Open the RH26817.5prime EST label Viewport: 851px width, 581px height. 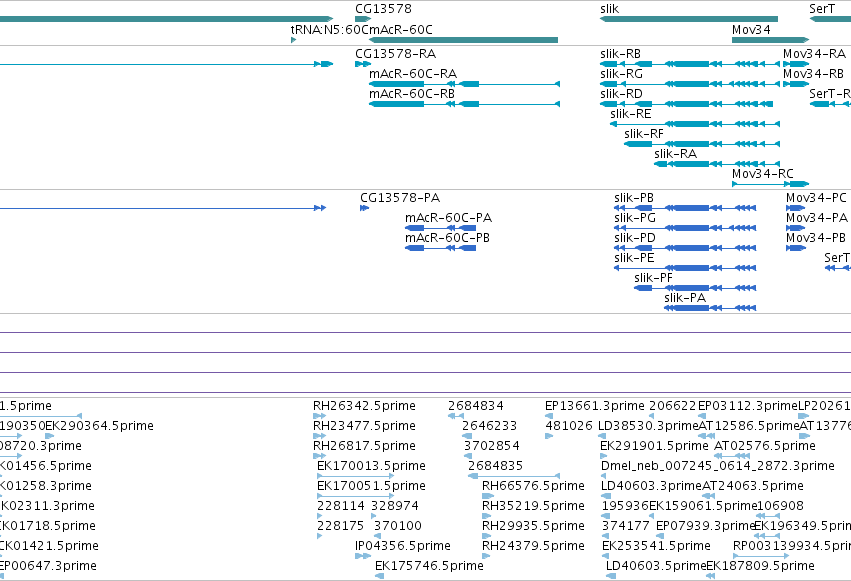[364, 446]
